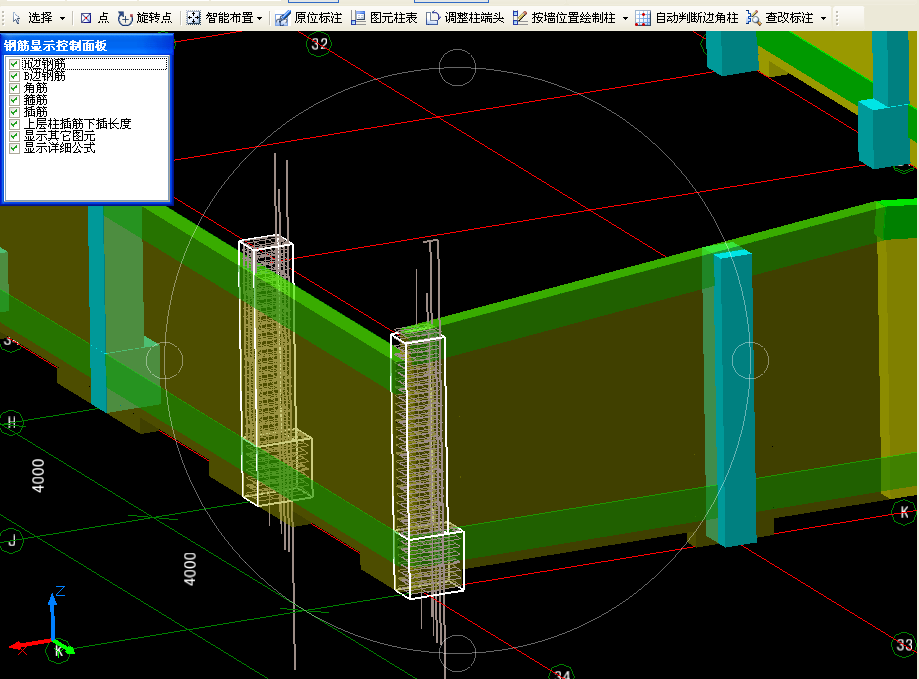The image size is (919, 679).
Task: Click the XYZ coordinate axis gizmo
Action: point(42,622)
